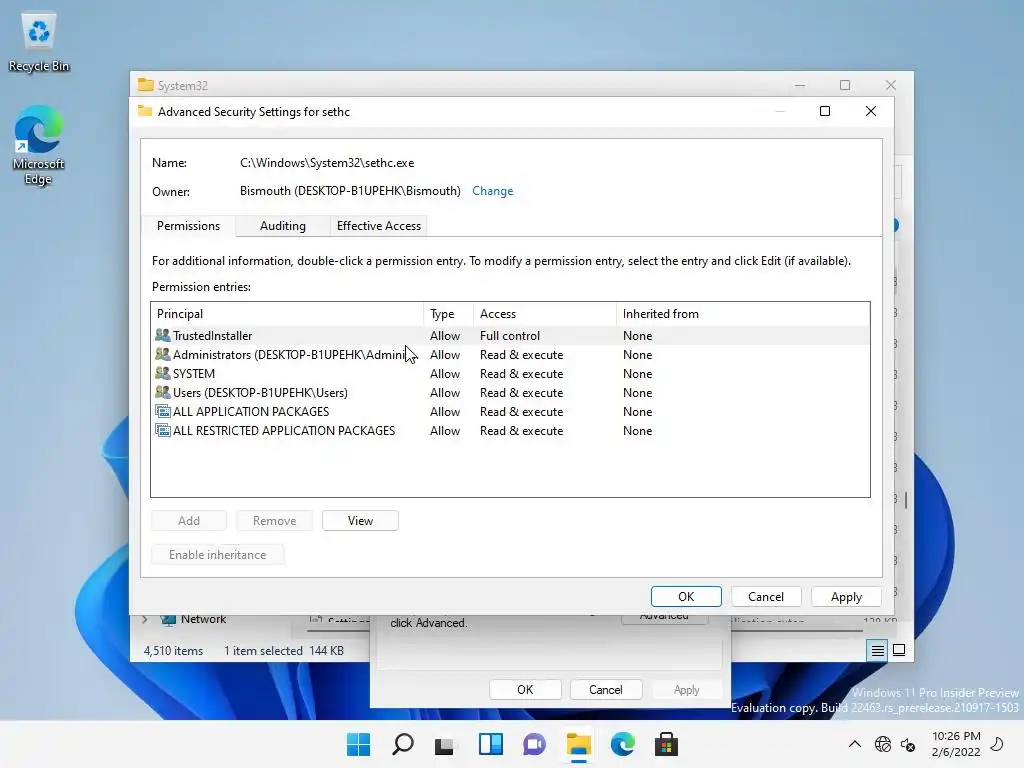Sort entries by Access column header
This screenshot has width=1024, height=768.
pos(545,314)
